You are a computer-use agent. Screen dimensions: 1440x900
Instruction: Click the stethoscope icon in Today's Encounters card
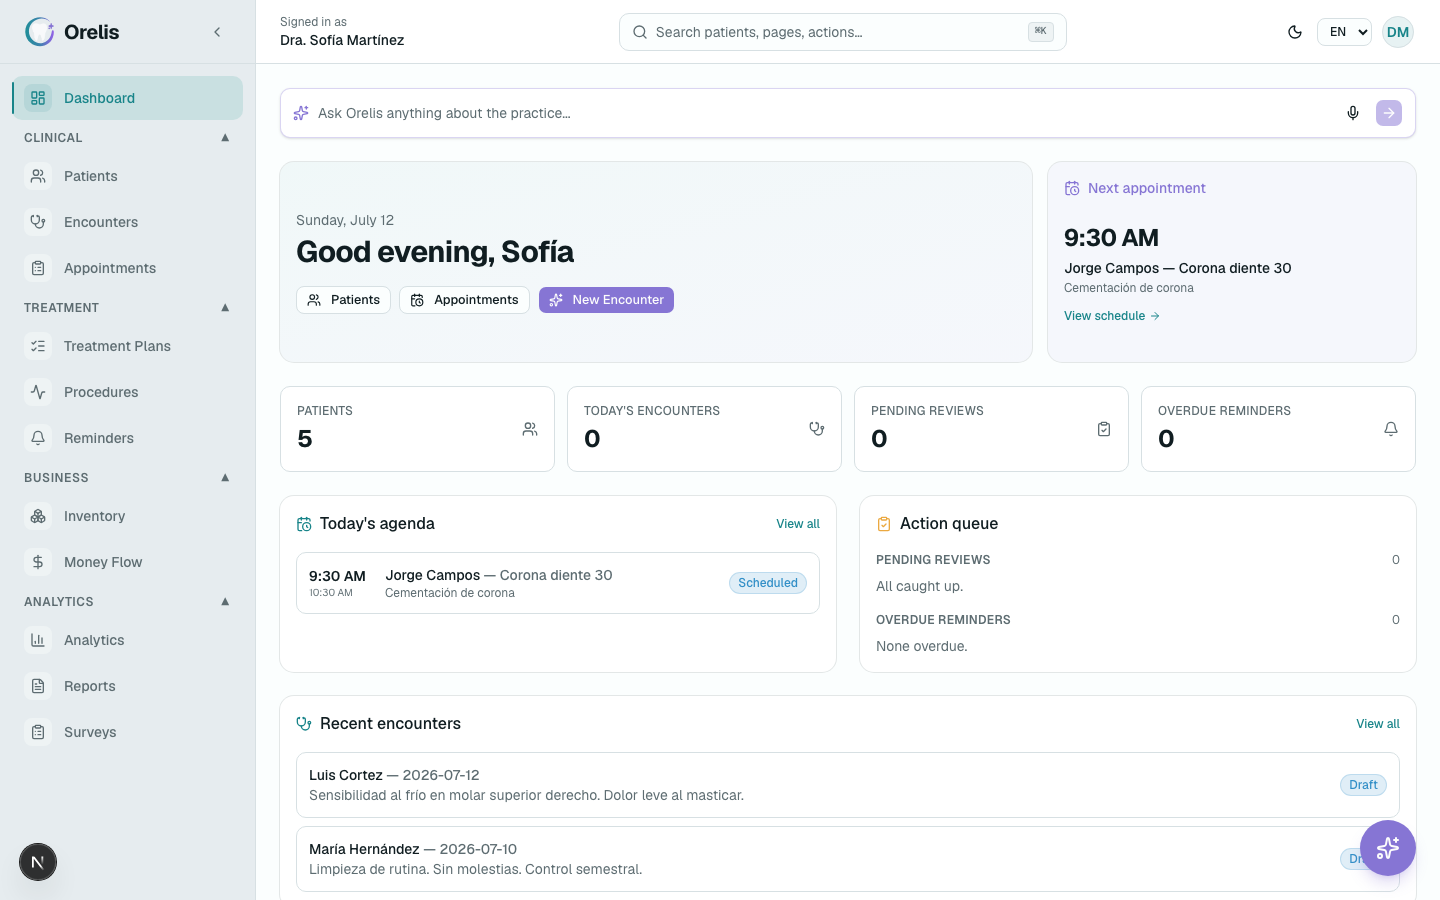coord(817,429)
